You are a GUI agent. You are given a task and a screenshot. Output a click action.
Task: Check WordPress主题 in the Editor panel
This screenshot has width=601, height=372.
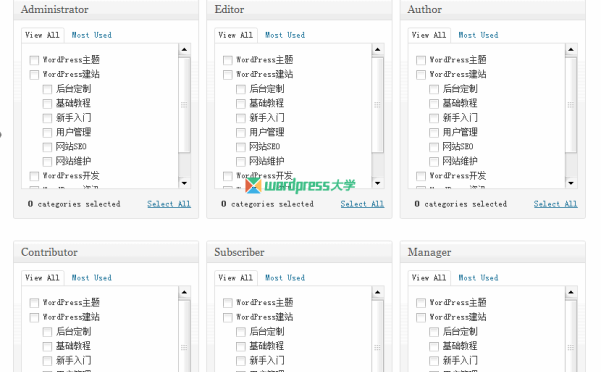228,60
